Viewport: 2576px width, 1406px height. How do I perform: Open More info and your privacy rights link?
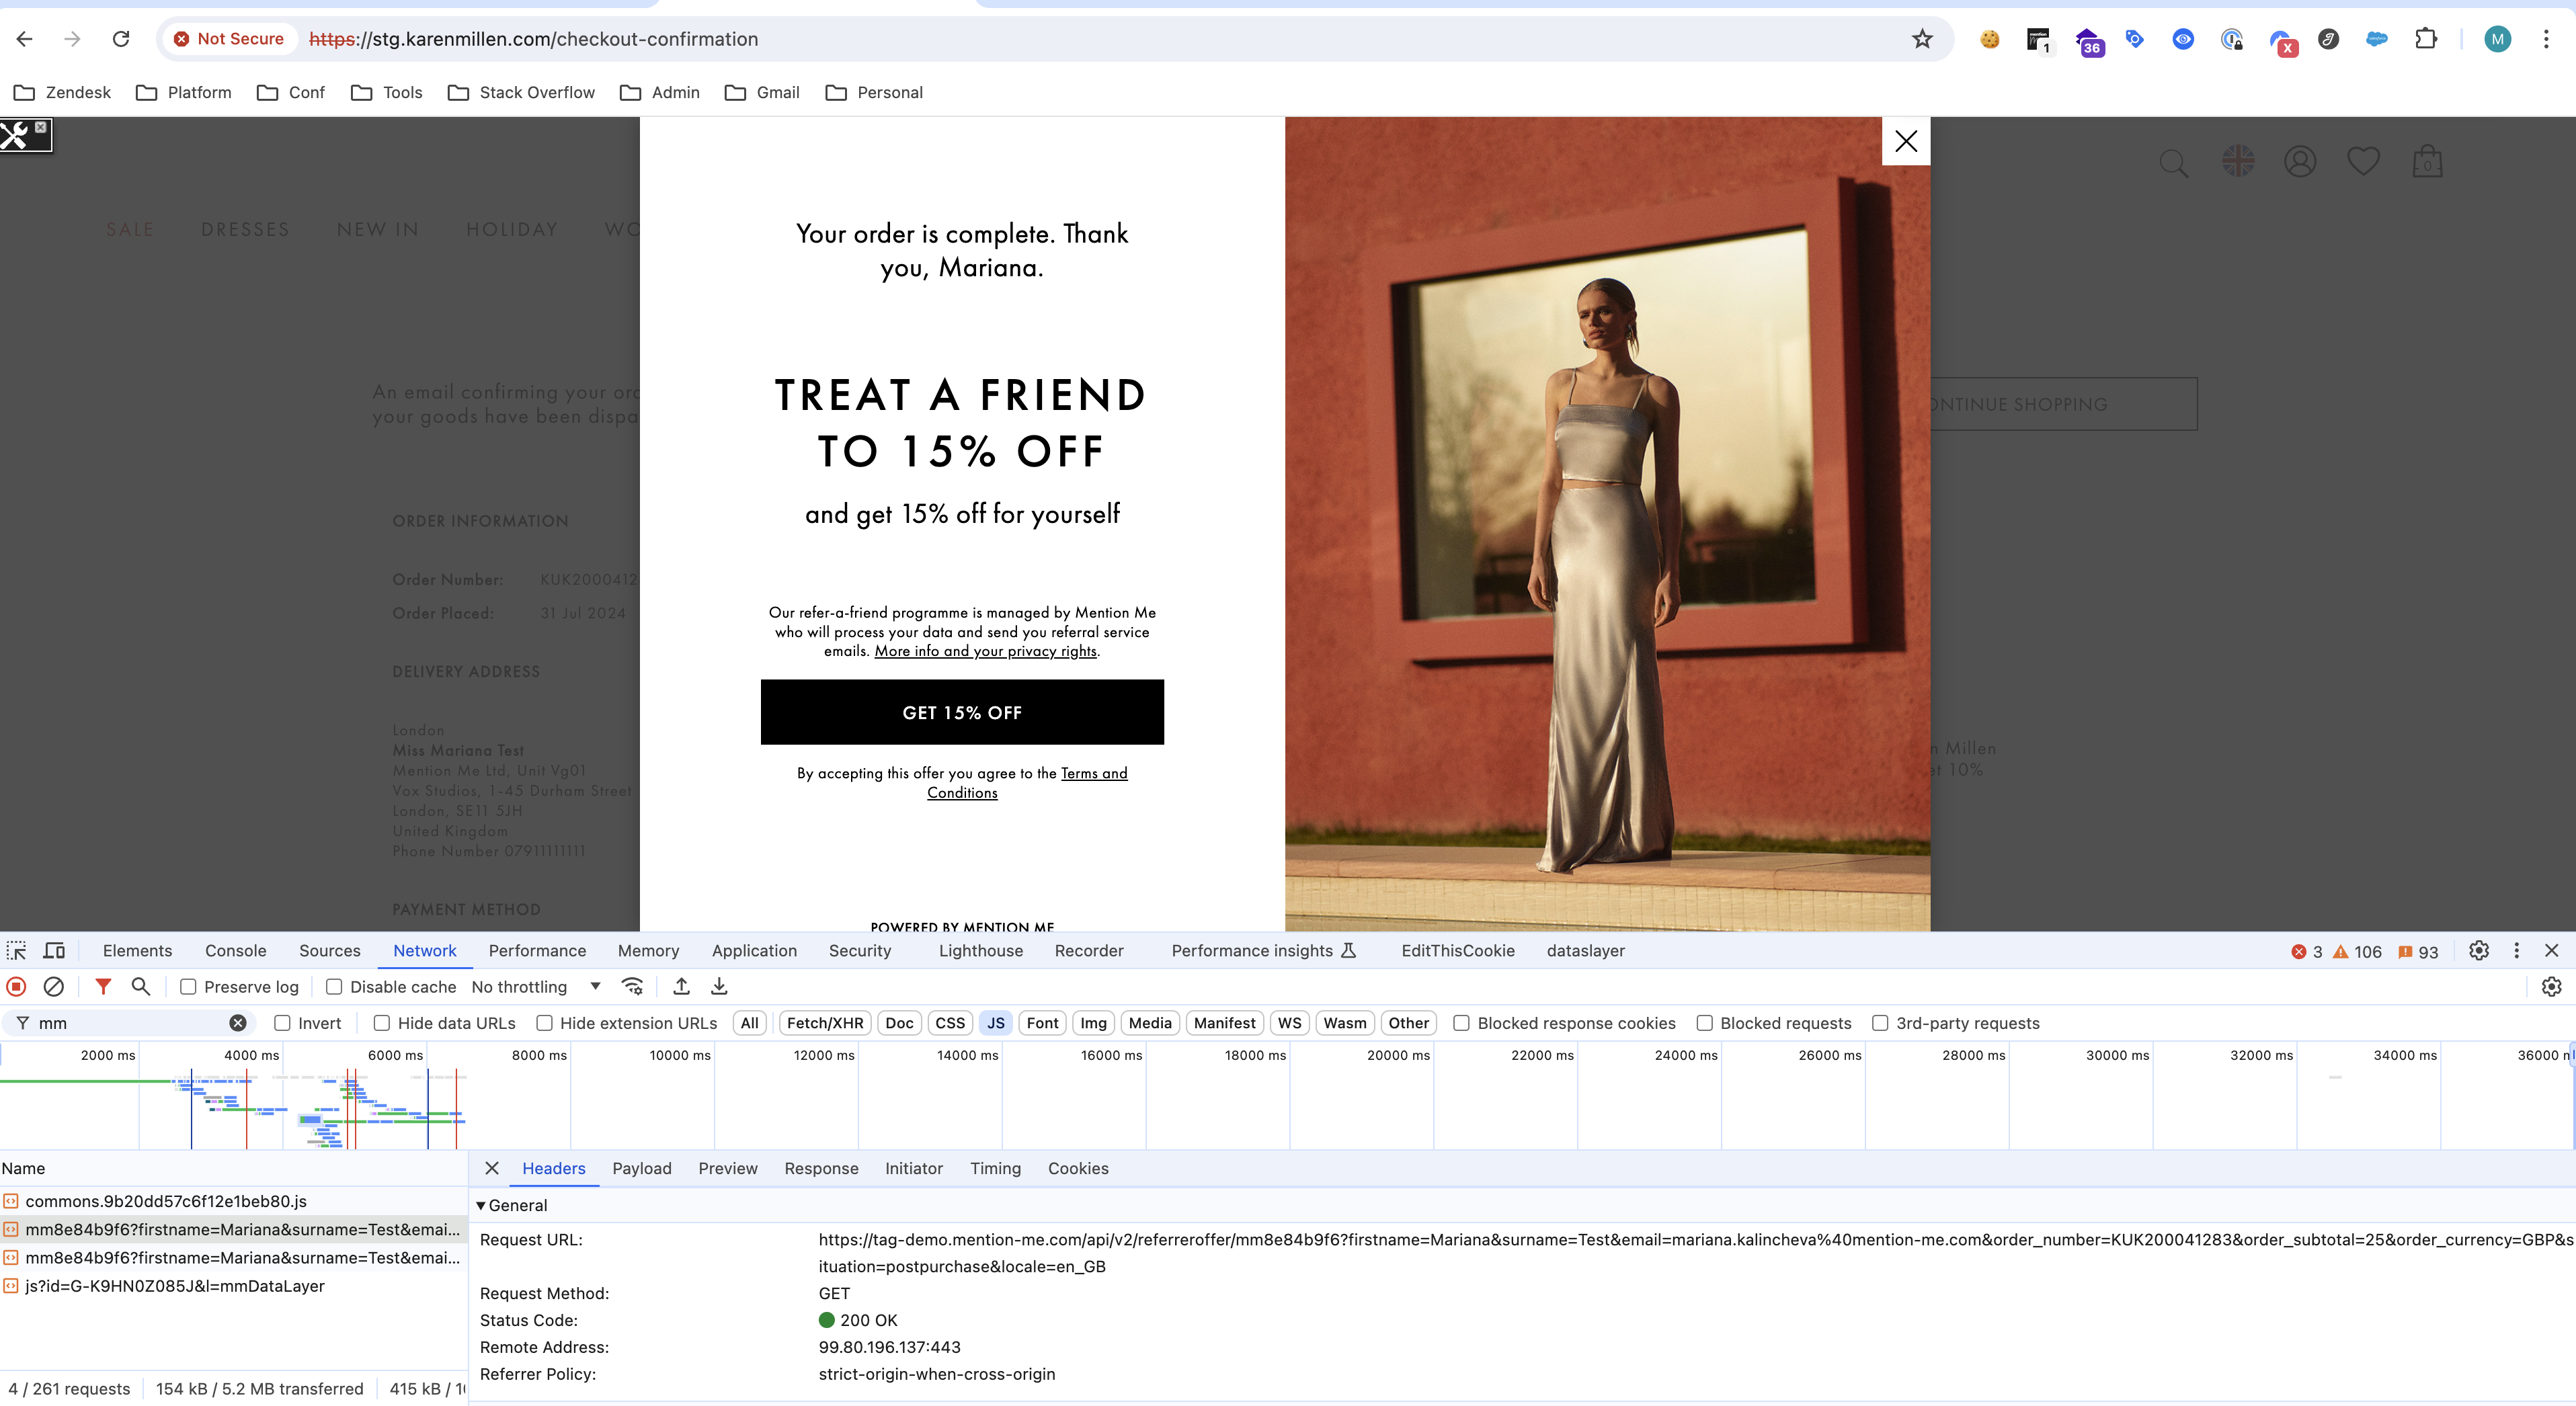pyautogui.click(x=986, y=651)
